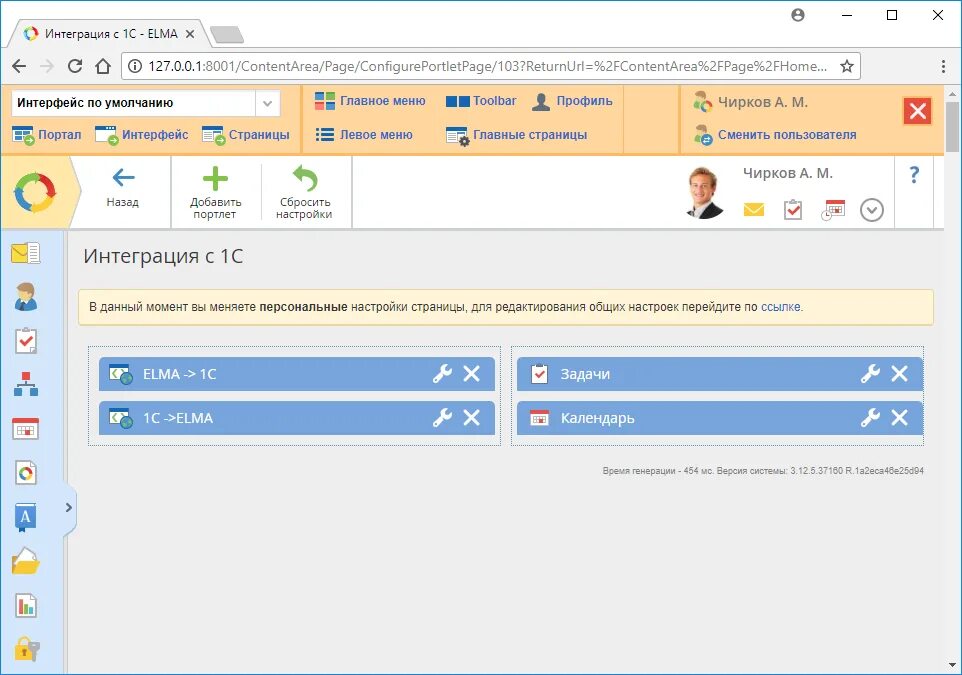
Task: Open settings wrench for 1C ->ELMA portlet
Action: [442, 418]
